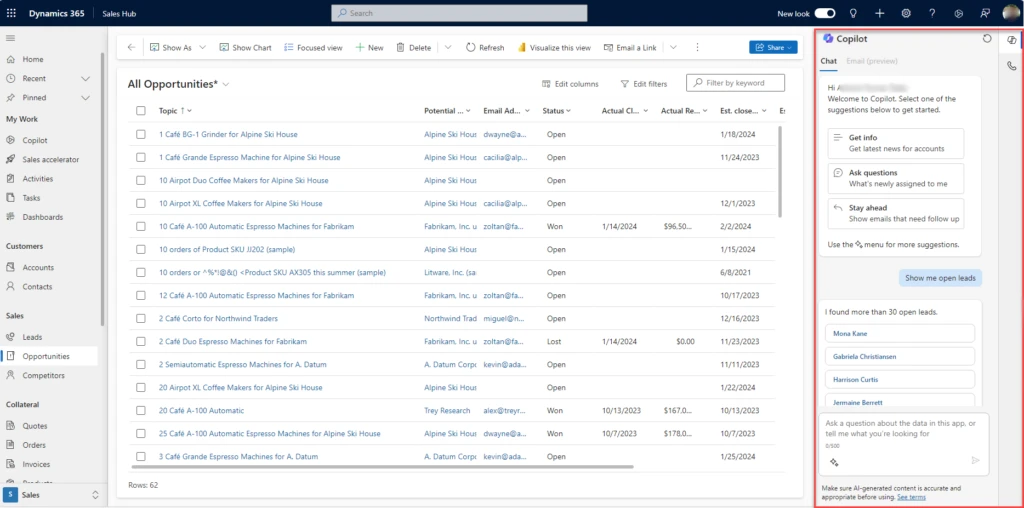1024x508 pixels.
Task: Toggle the New look switch
Action: (825, 13)
